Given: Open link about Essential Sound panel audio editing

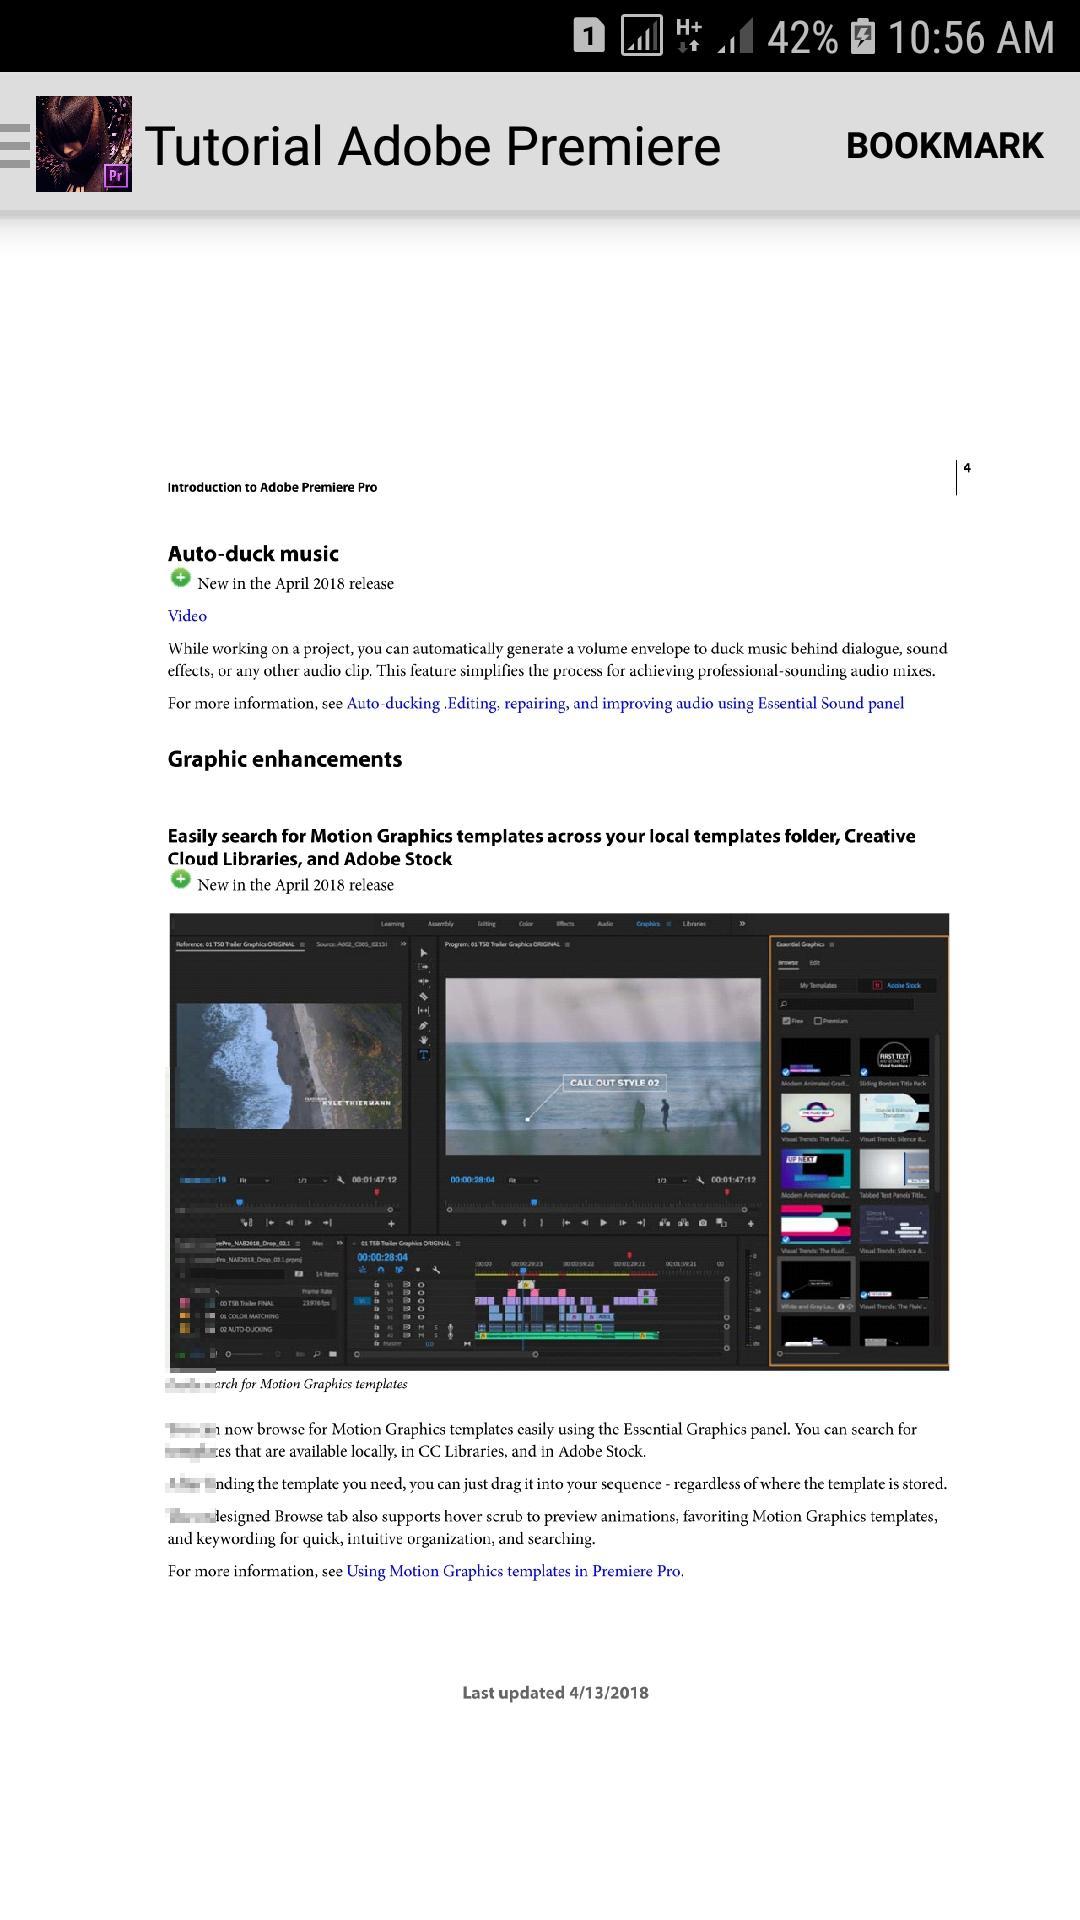Looking at the screenshot, I should point(675,703).
